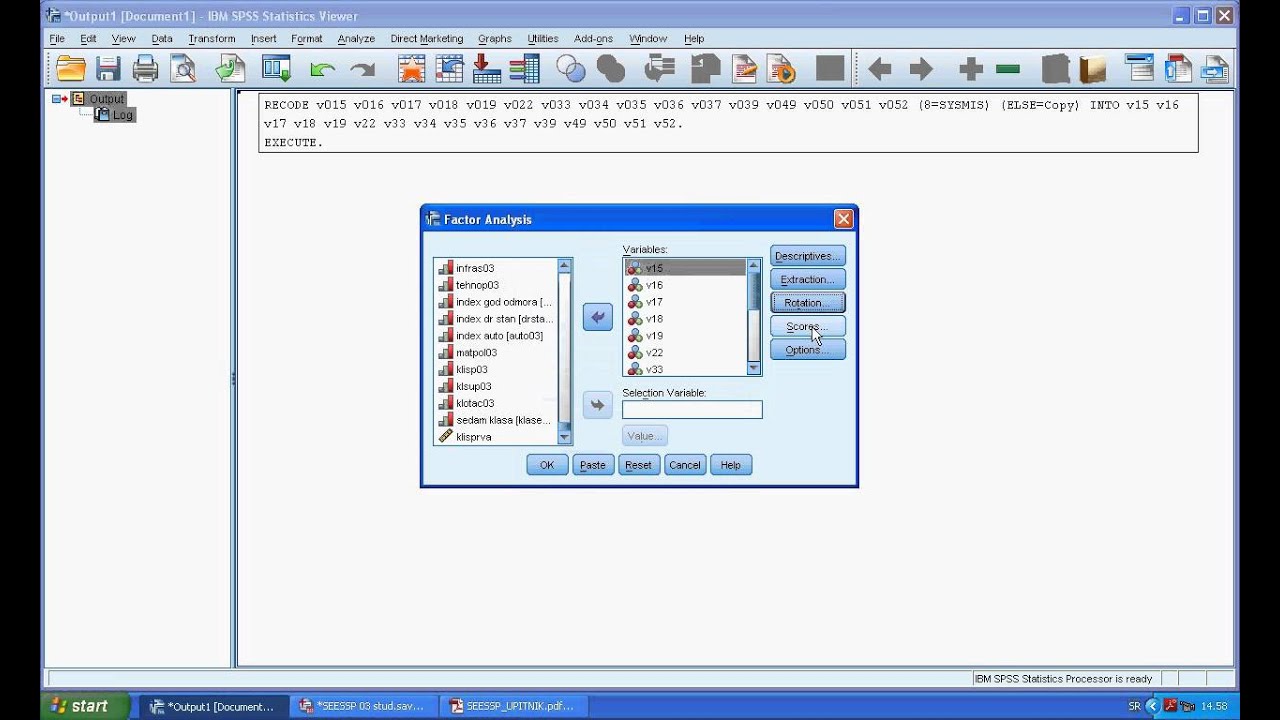Screen dimensions: 1280x720
Task: Expand the outline with the plus icon
Action: click(x=970, y=69)
